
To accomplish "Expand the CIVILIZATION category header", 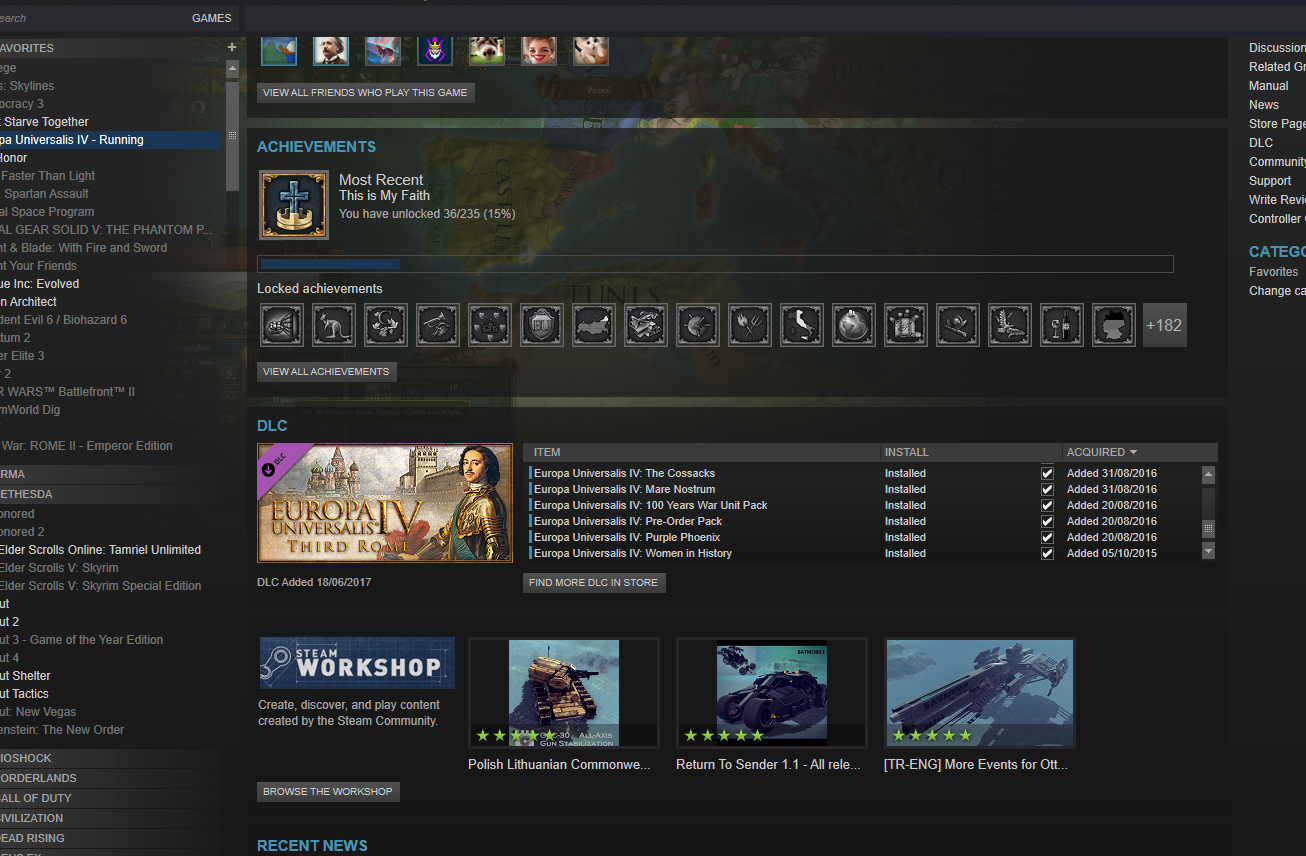I will pyautogui.click(x=111, y=818).
